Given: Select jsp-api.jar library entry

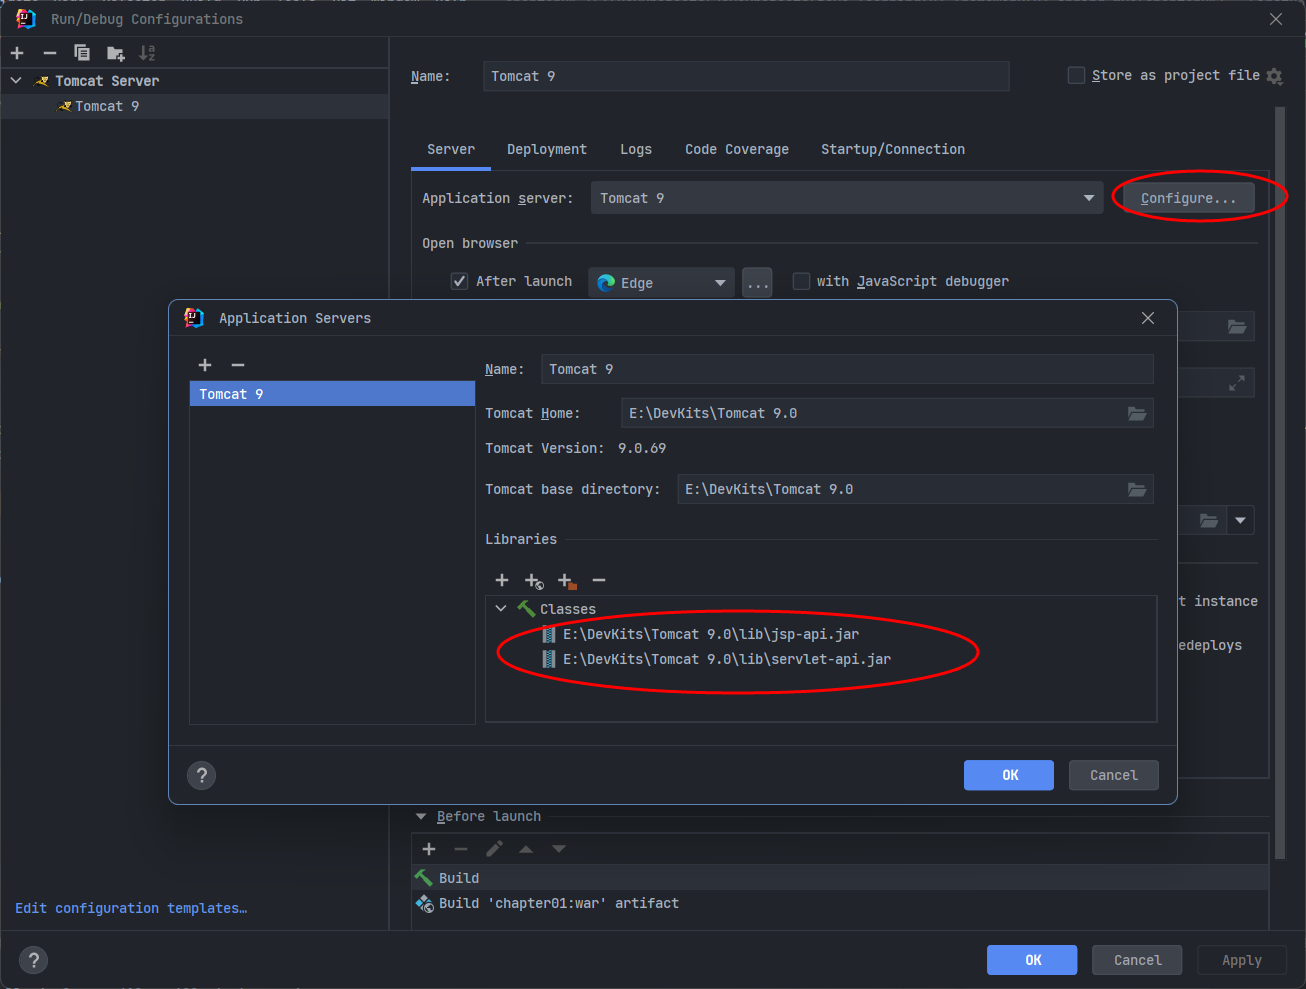Looking at the screenshot, I should click(x=711, y=634).
